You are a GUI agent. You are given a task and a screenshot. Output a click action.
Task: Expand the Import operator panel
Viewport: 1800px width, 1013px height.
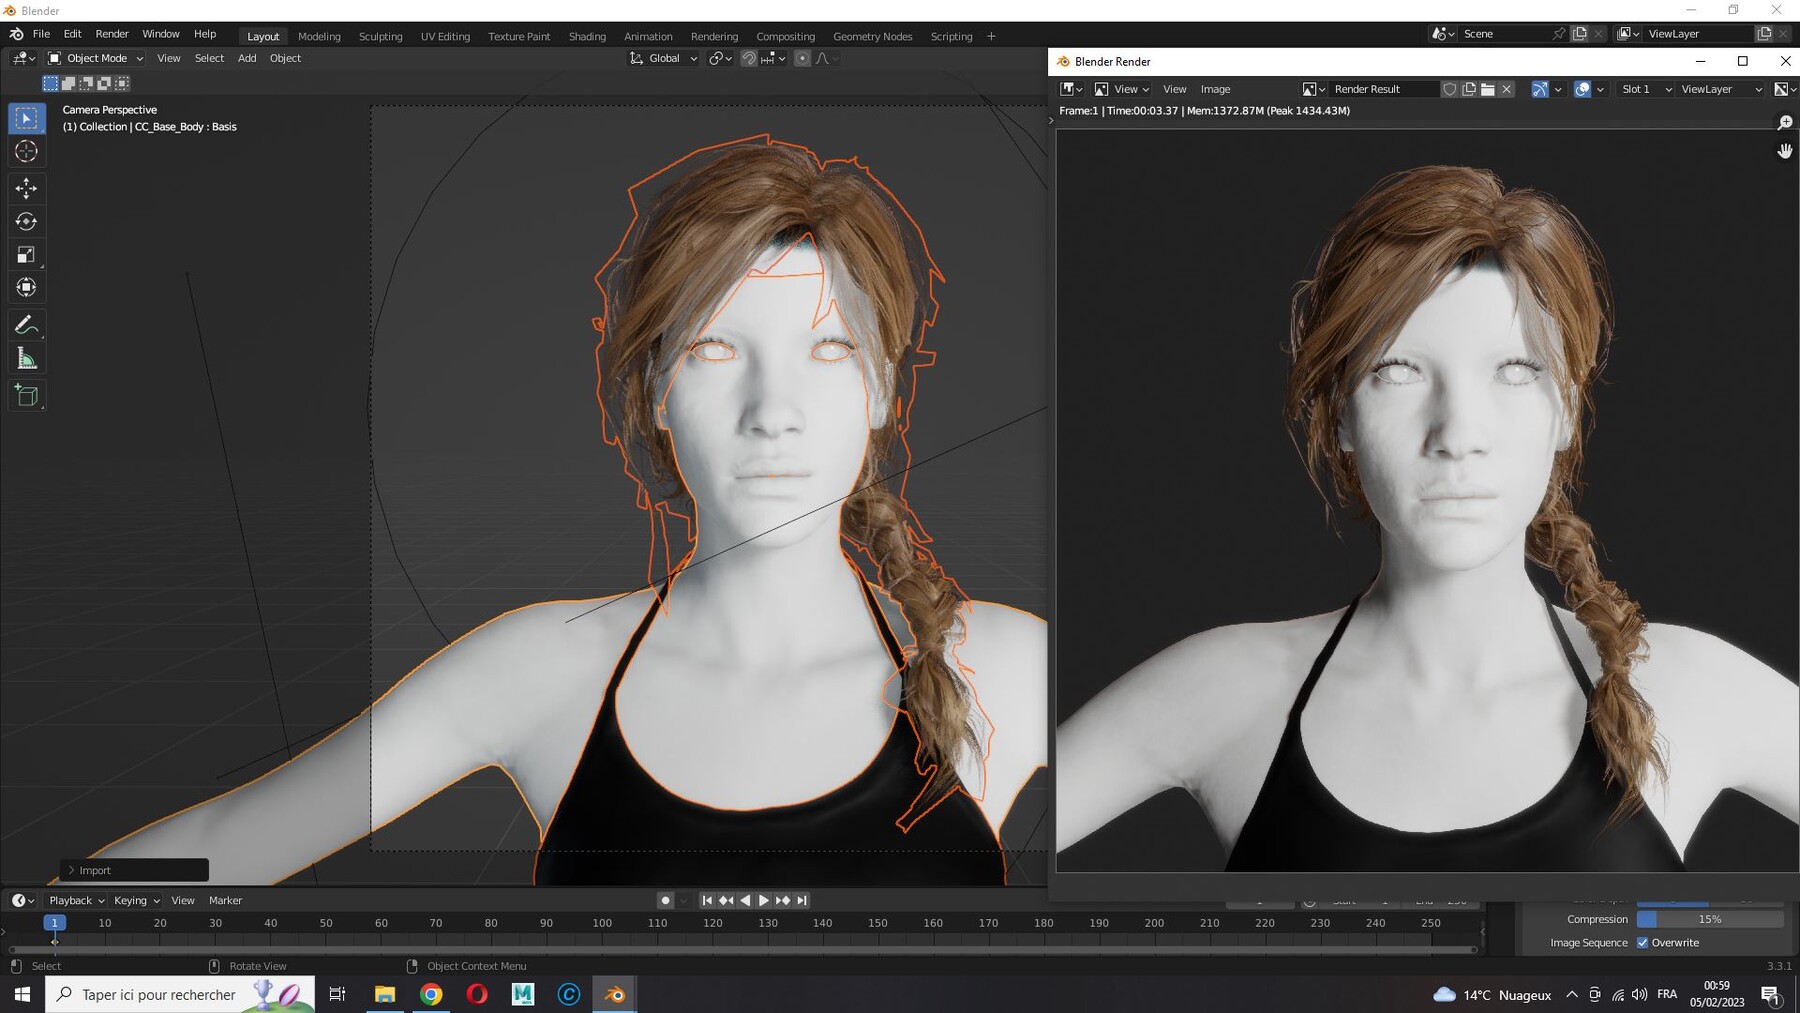point(134,870)
